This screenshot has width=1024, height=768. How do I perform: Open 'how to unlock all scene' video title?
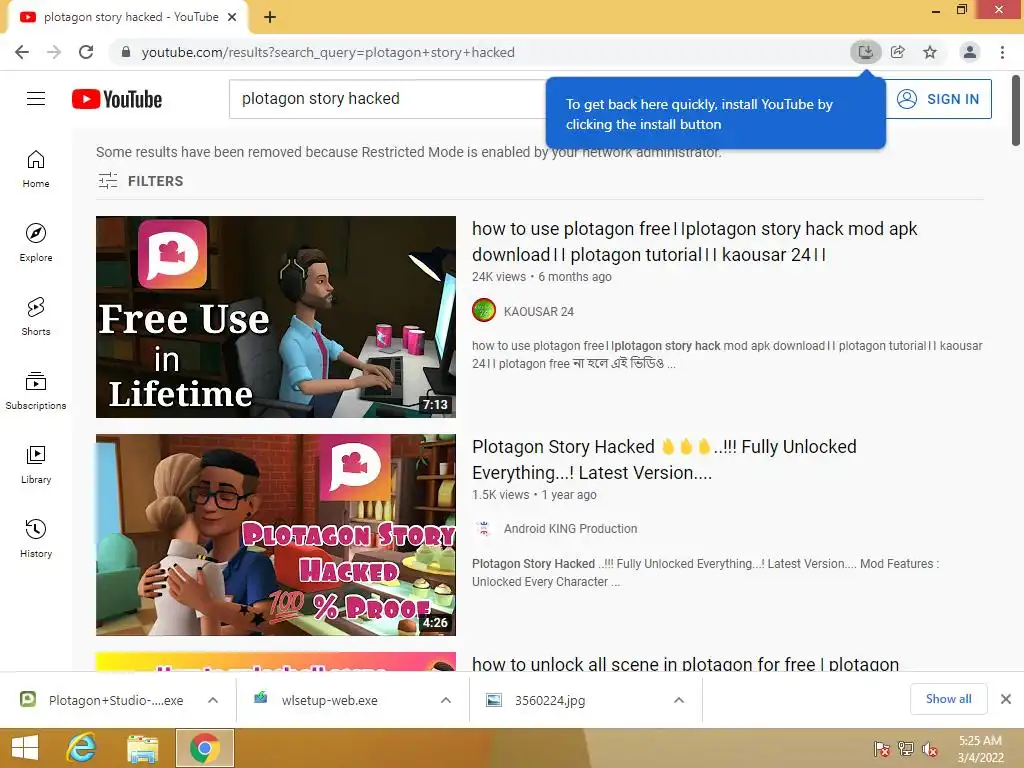pyautogui.click(x=686, y=664)
